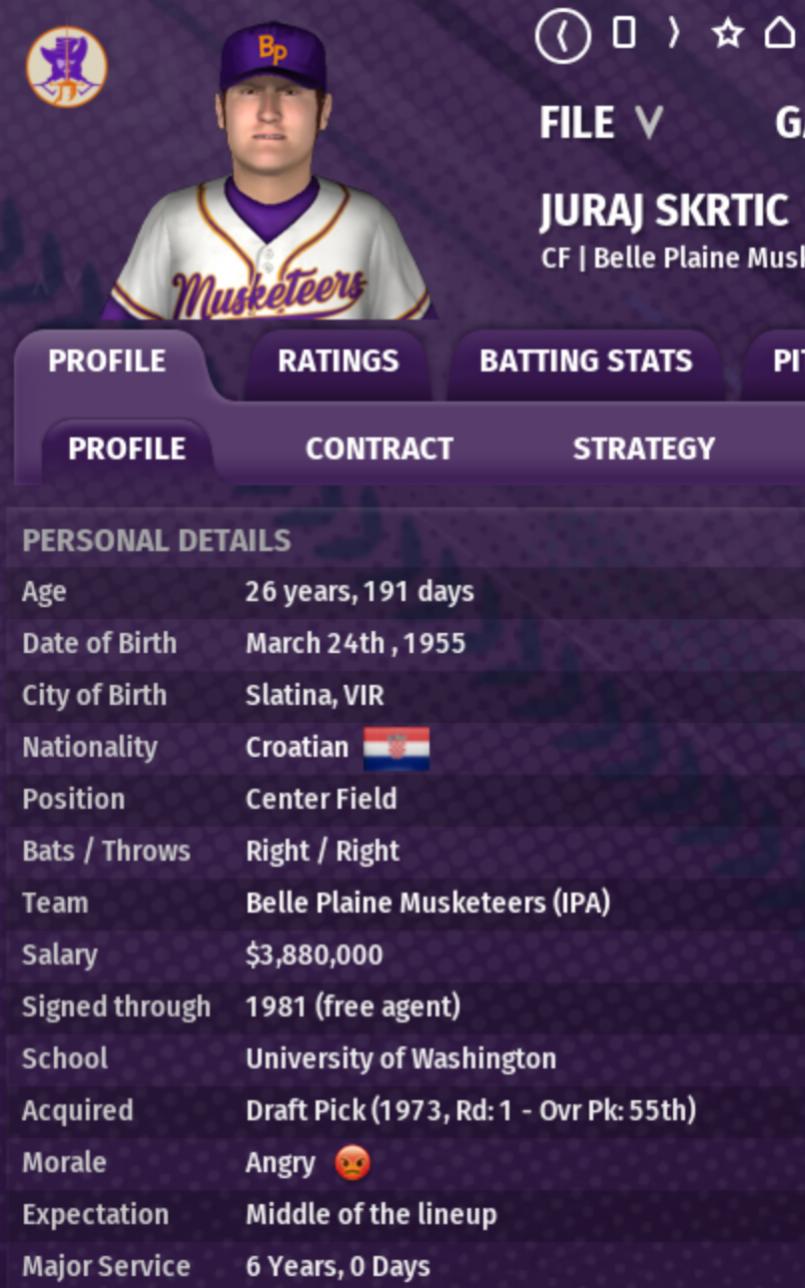Viewport: 805px width, 1288px height.
Task: Click the circled back navigation arrow
Action: [x=562, y=36]
